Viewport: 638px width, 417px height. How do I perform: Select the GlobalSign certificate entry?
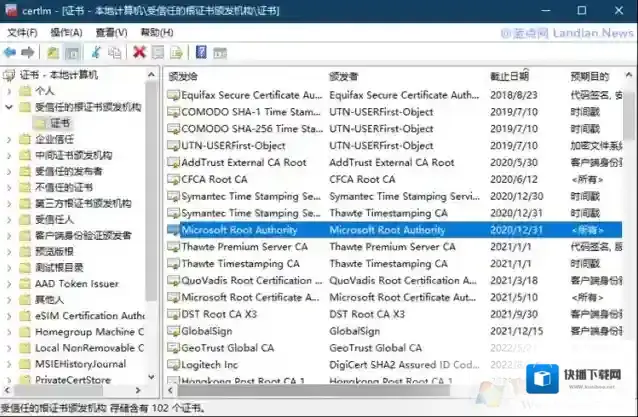pyautogui.click(x=206, y=331)
